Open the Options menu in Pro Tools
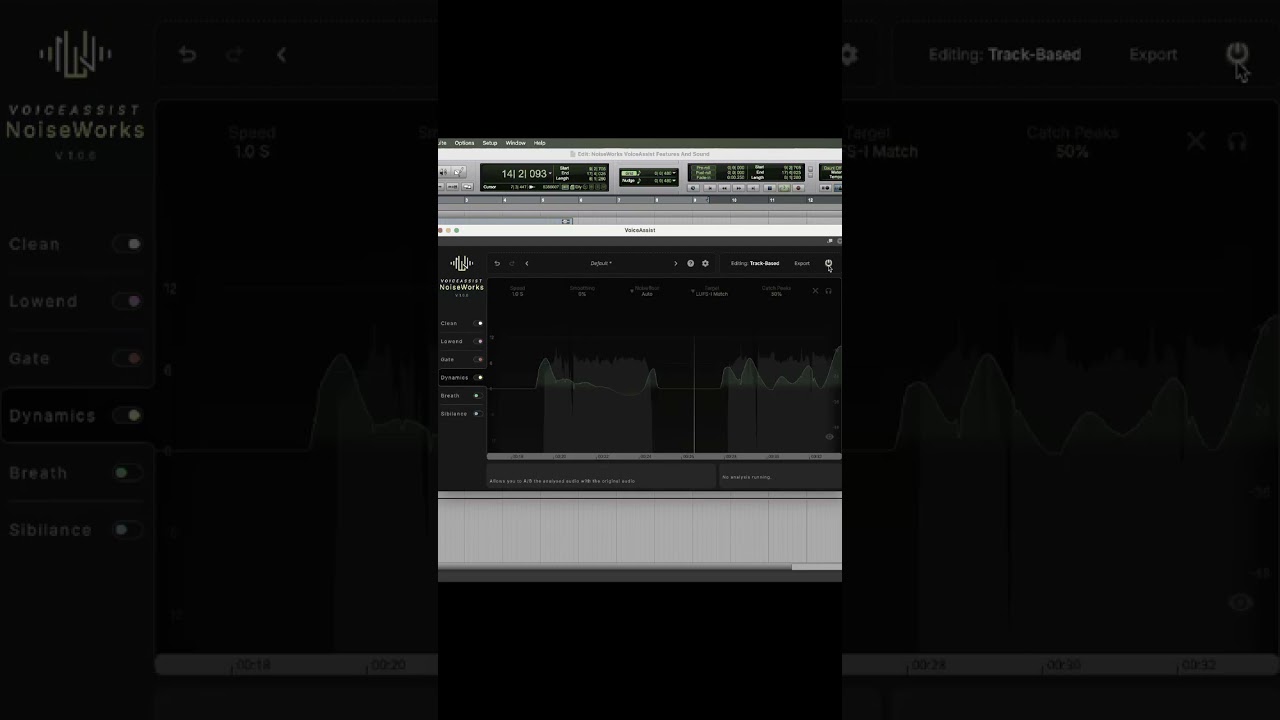The image size is (1280, 720). click(464, 143)
